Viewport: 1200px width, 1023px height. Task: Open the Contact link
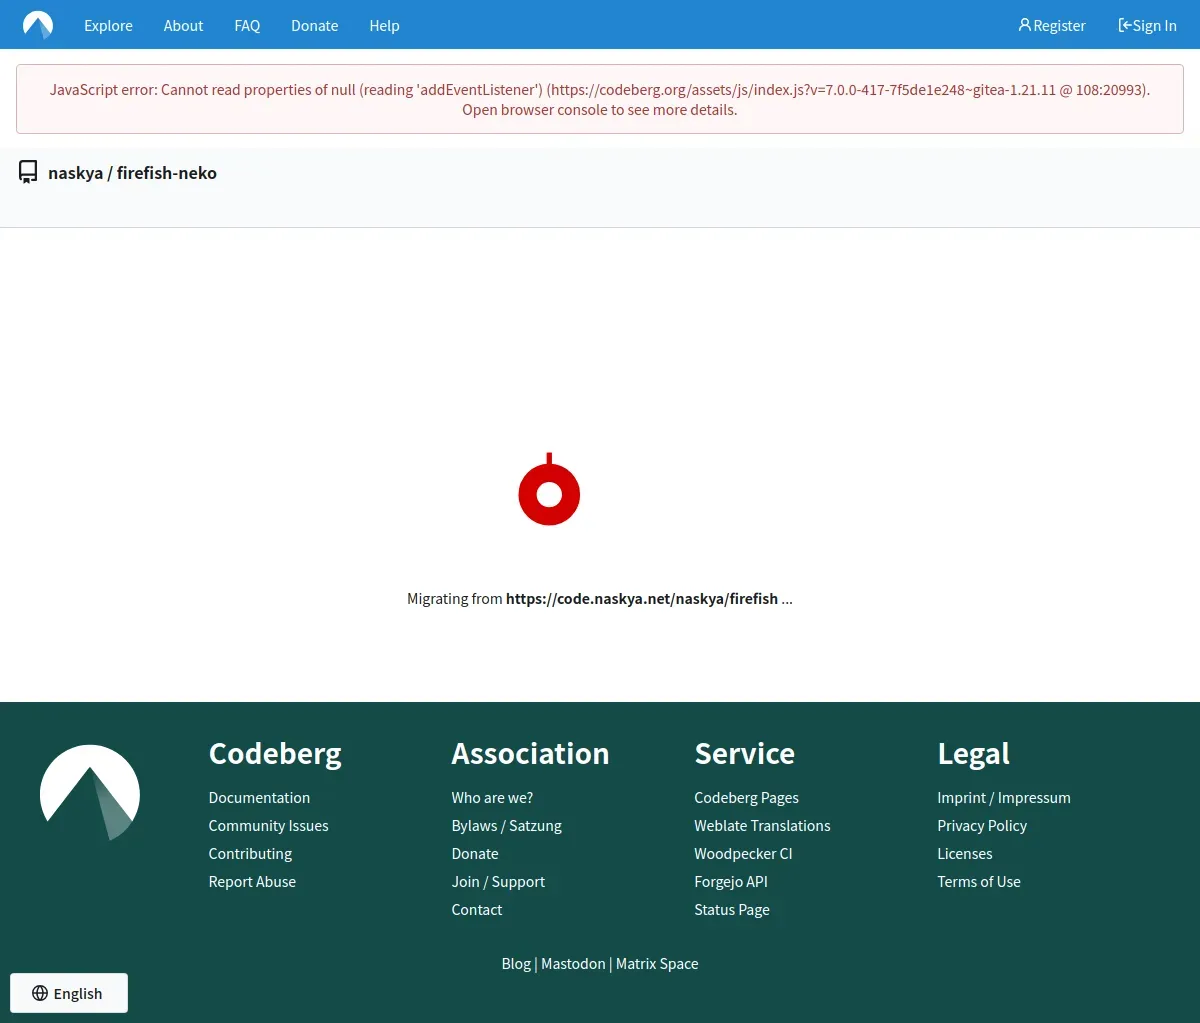(x=477, y=910)
